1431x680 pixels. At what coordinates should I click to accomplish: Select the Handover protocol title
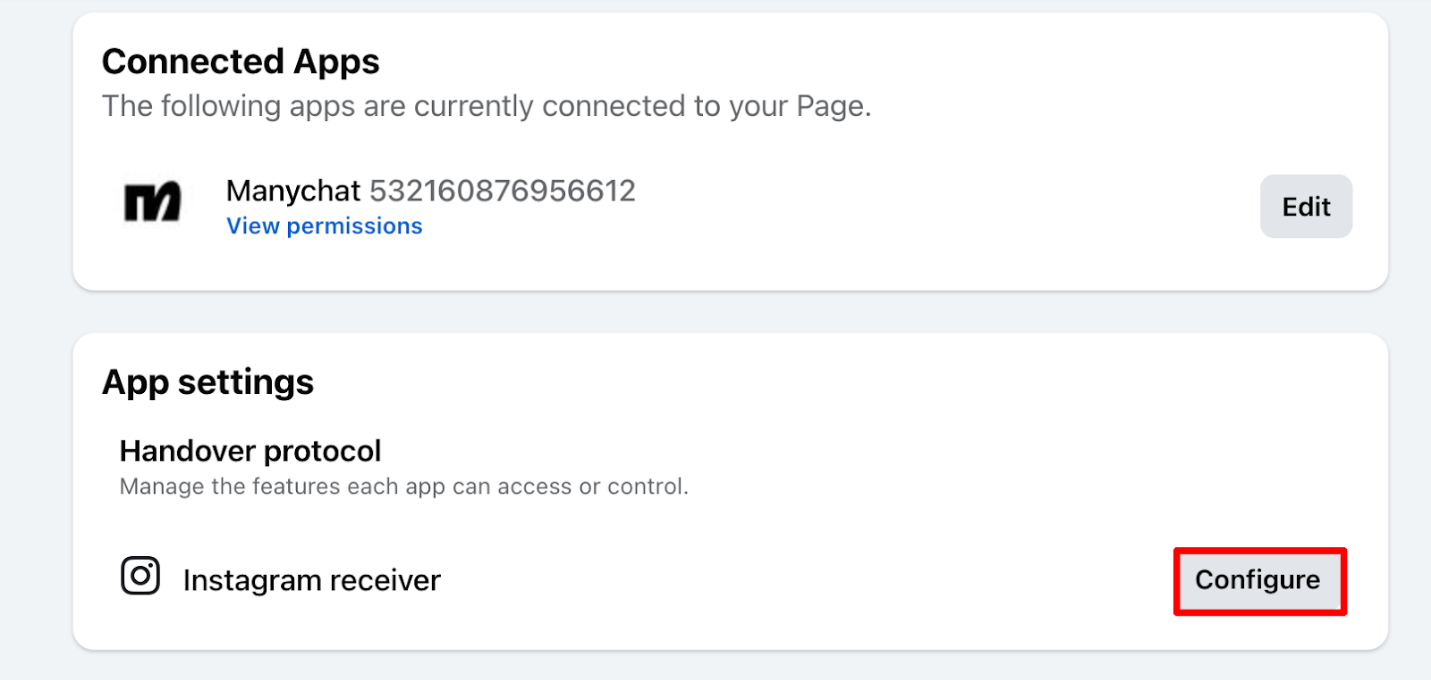tap(250, 451)
